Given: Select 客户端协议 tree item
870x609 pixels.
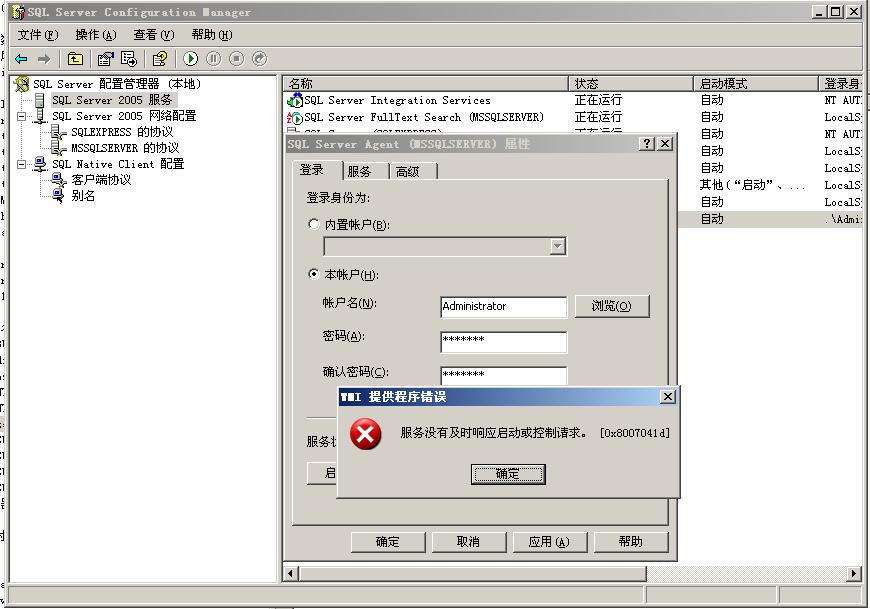Looking at the screenshot, I should click(x=101, y=180).
